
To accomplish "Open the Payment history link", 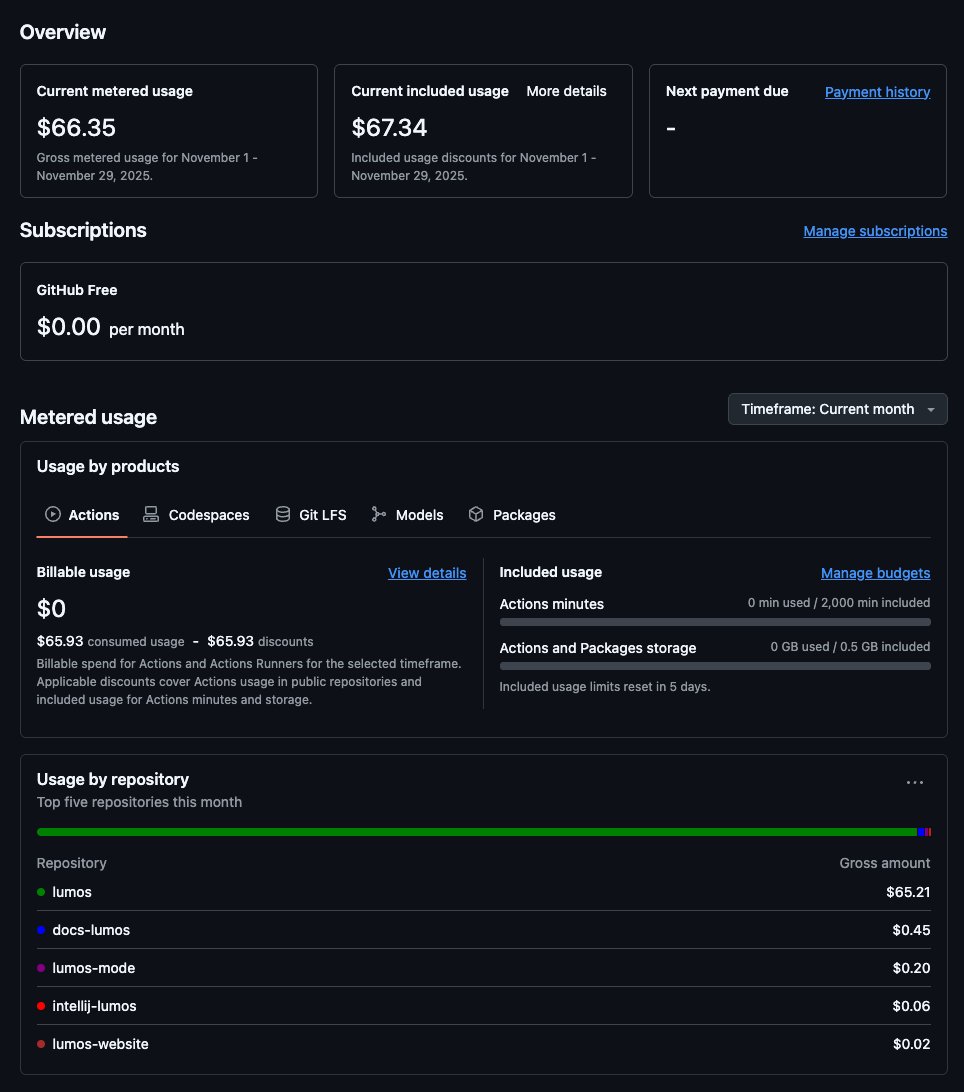I will (x=877, y=92).
